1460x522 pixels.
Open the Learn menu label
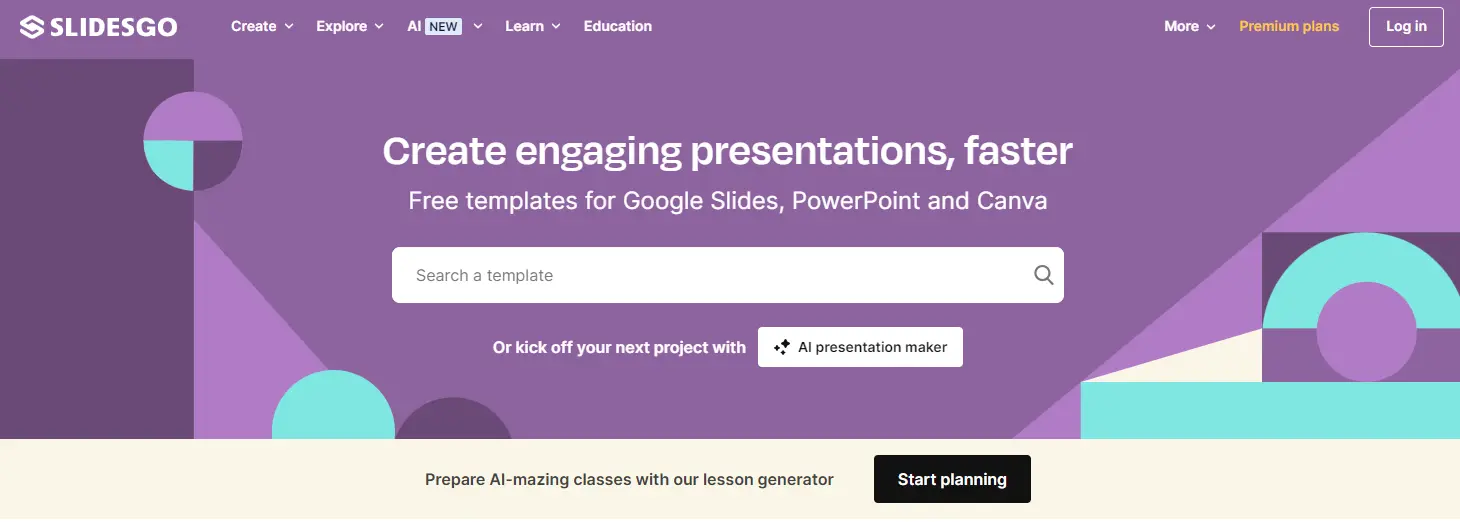point(524,26)
